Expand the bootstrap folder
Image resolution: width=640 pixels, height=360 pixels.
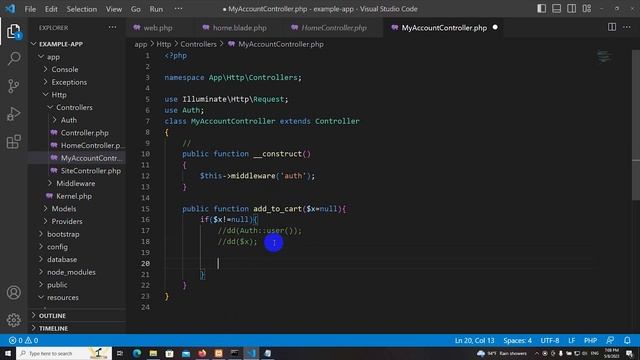[63, 234]
